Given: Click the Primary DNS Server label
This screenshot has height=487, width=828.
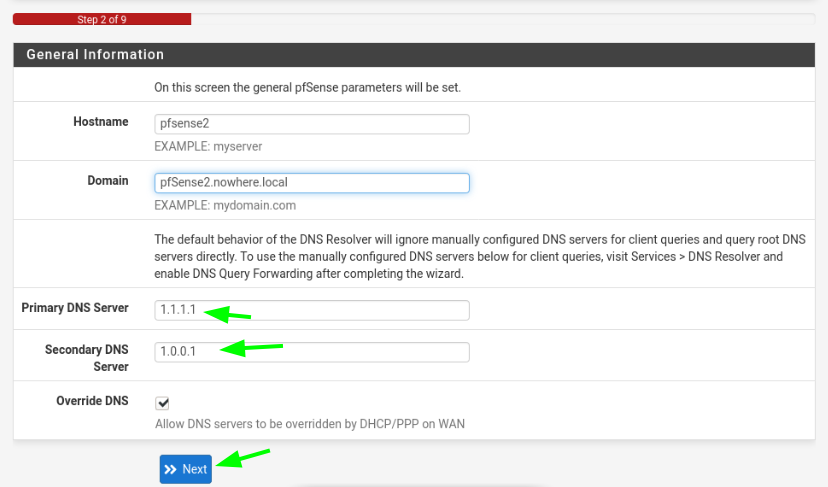Looking at the screenshot, I should coord(75,307).
